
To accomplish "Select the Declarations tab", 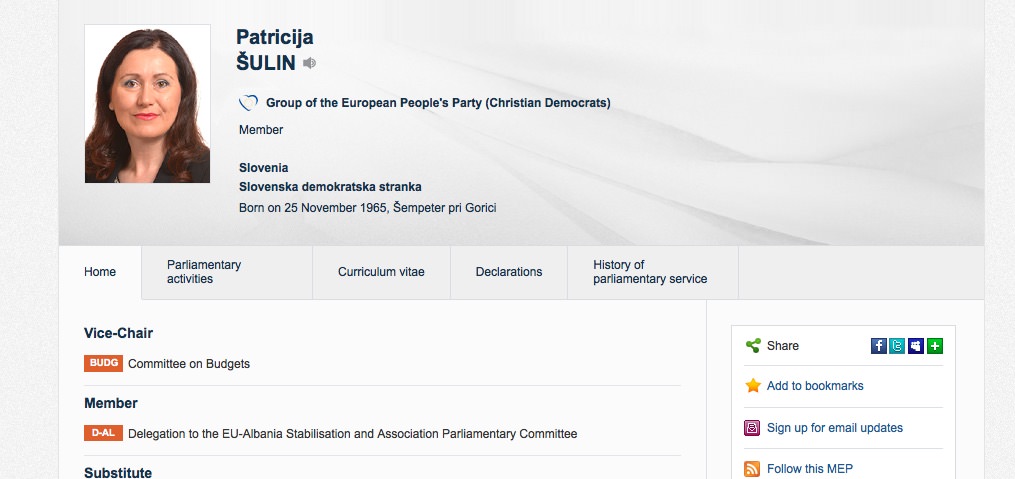I will pyautogui.click(x=509, y=272).
